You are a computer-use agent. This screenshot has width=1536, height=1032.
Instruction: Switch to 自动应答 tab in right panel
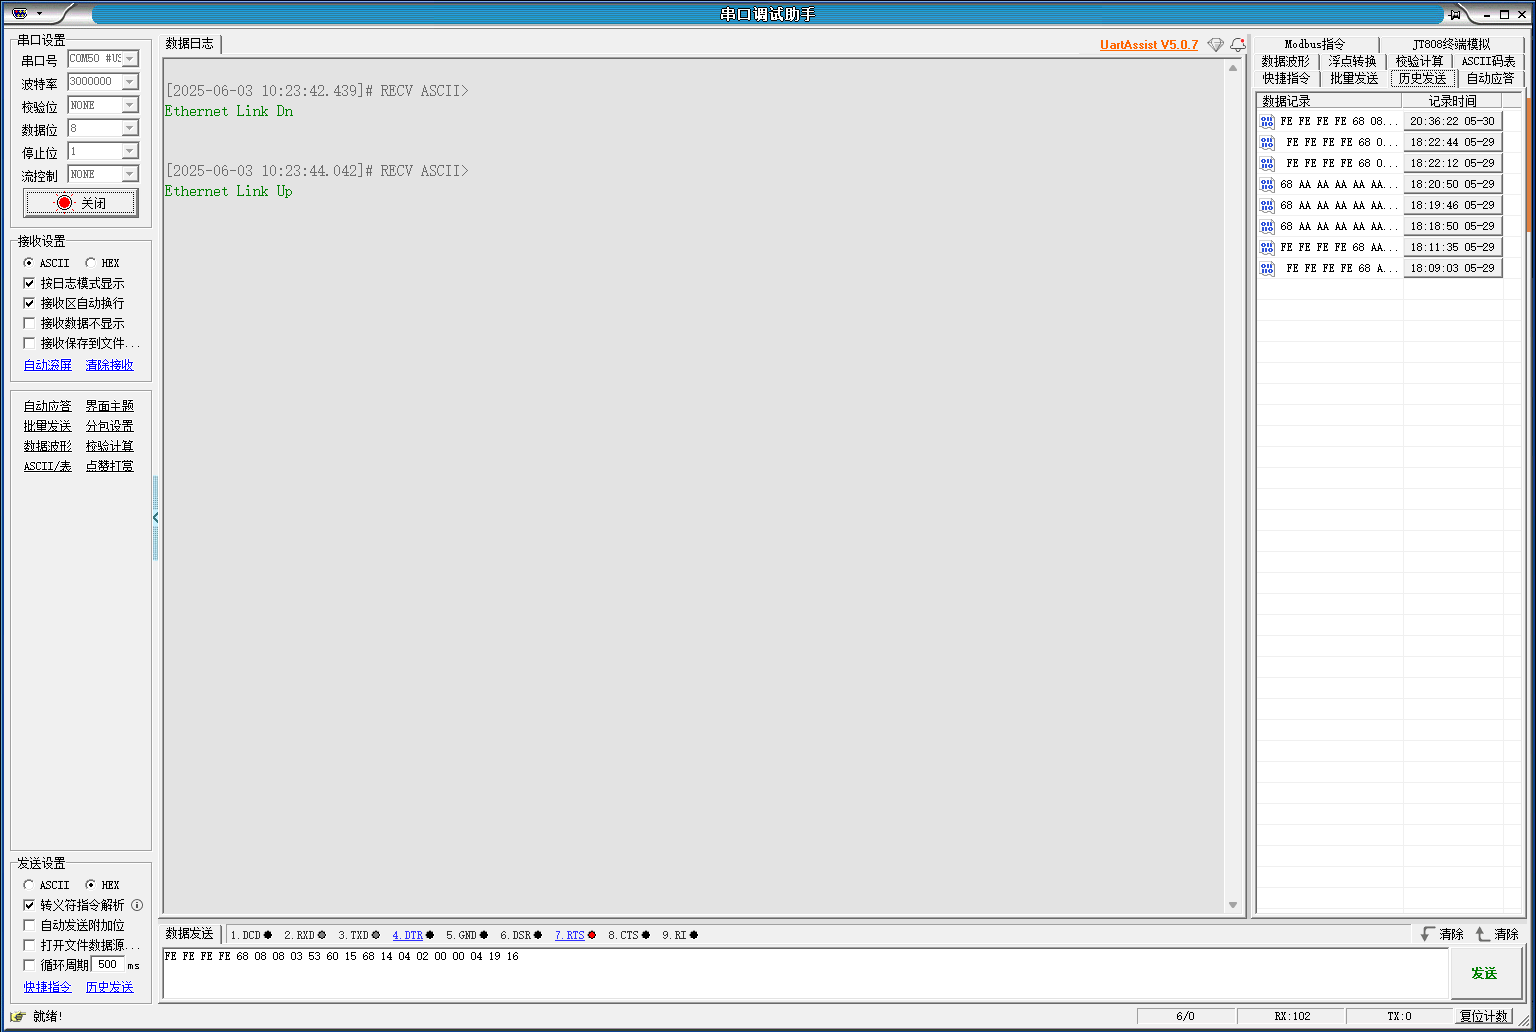point(1490,78)
